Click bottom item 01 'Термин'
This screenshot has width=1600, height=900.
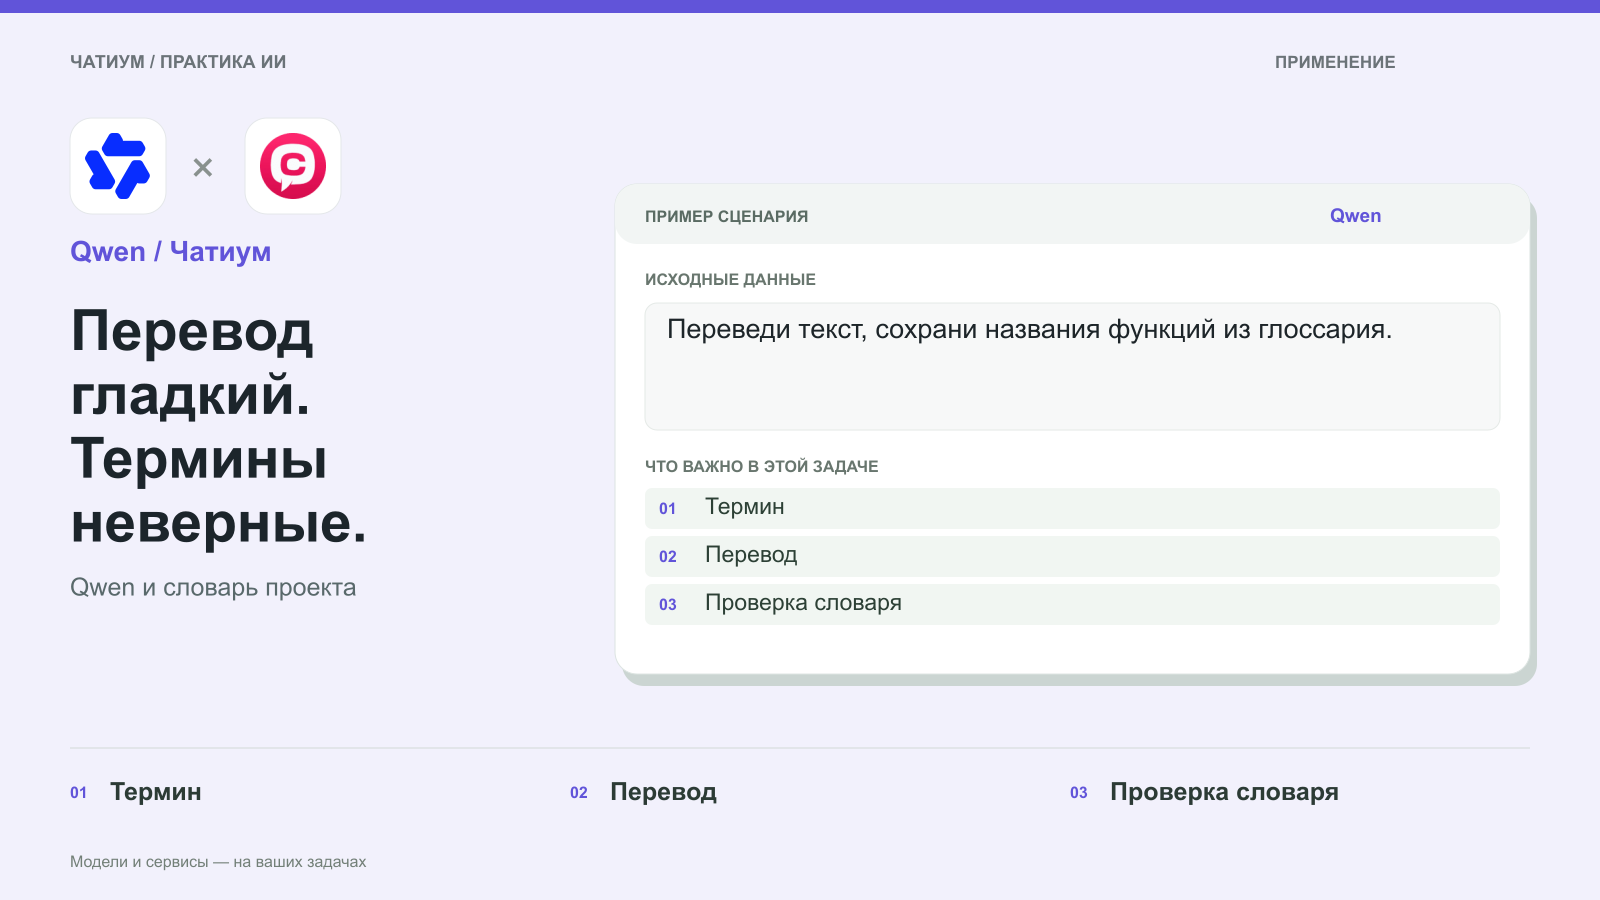pyautogui.click(x=136, y=792)
